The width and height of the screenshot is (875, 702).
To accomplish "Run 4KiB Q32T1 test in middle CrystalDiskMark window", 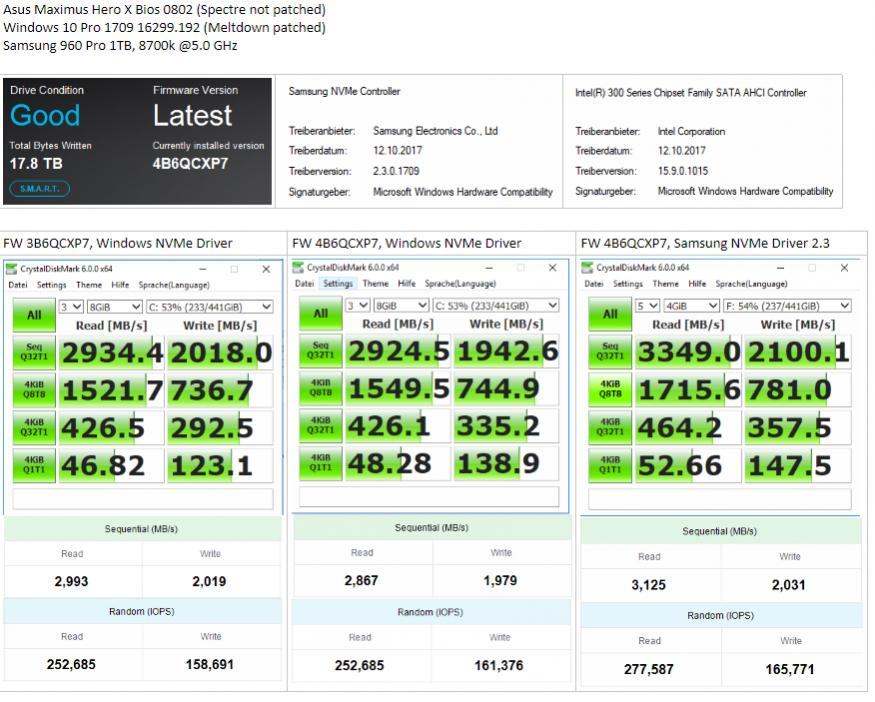I will 320,426.
